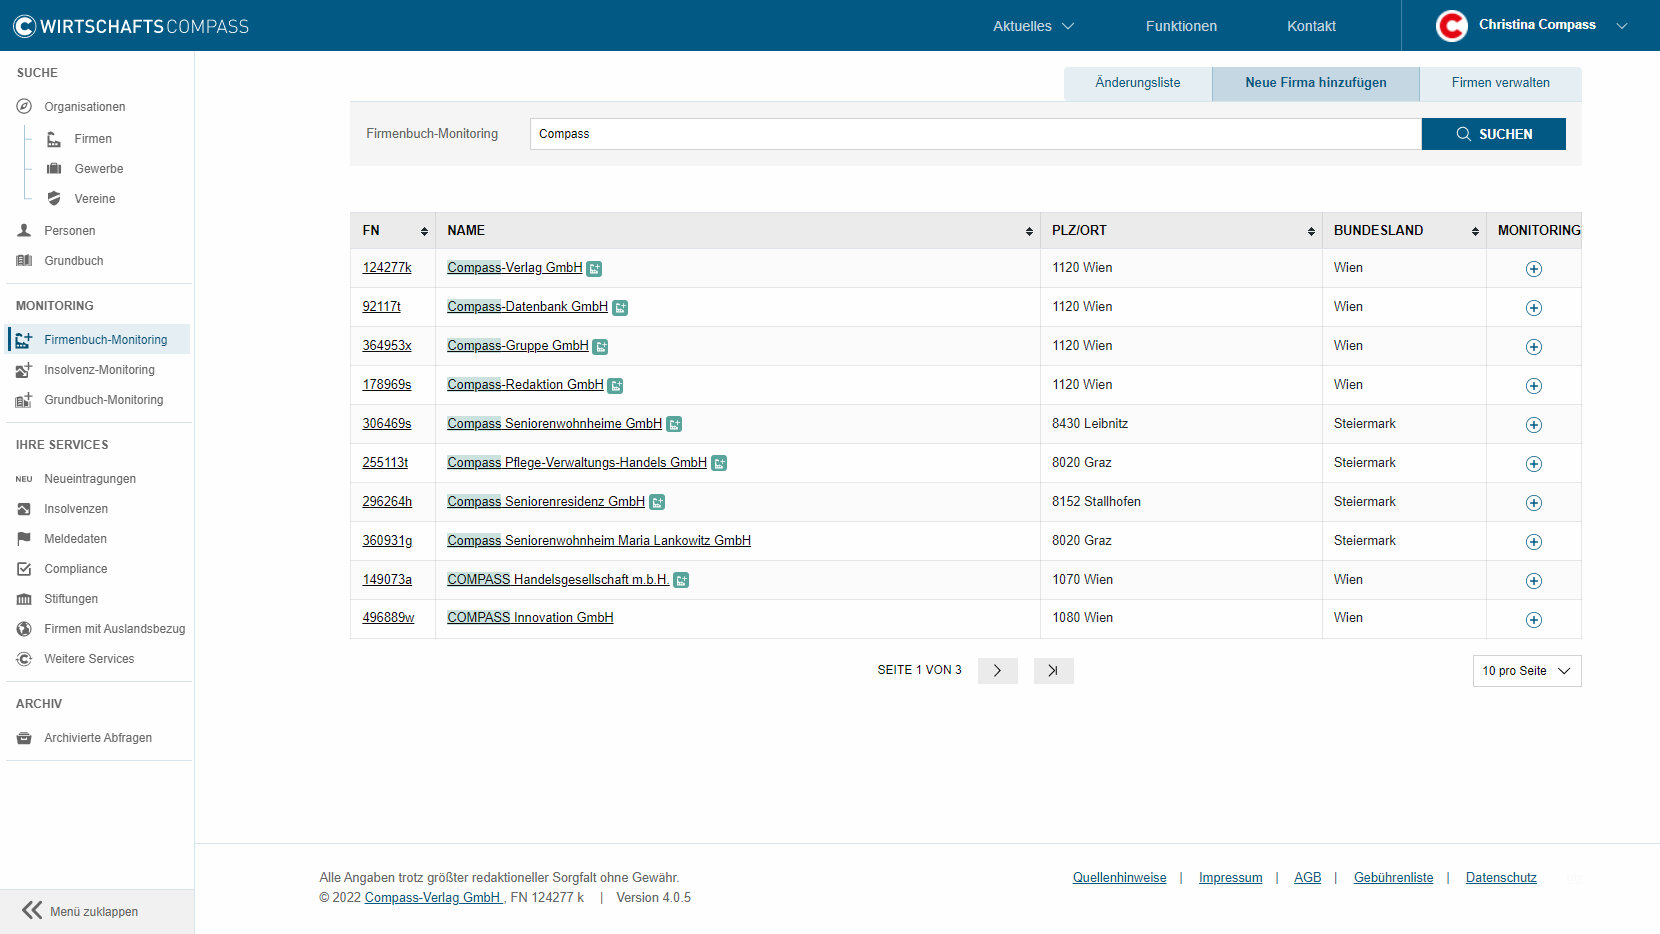Click the Wirtschafts Compass logo
This screenshot has height=934, width=1660.
click(131, 26)
